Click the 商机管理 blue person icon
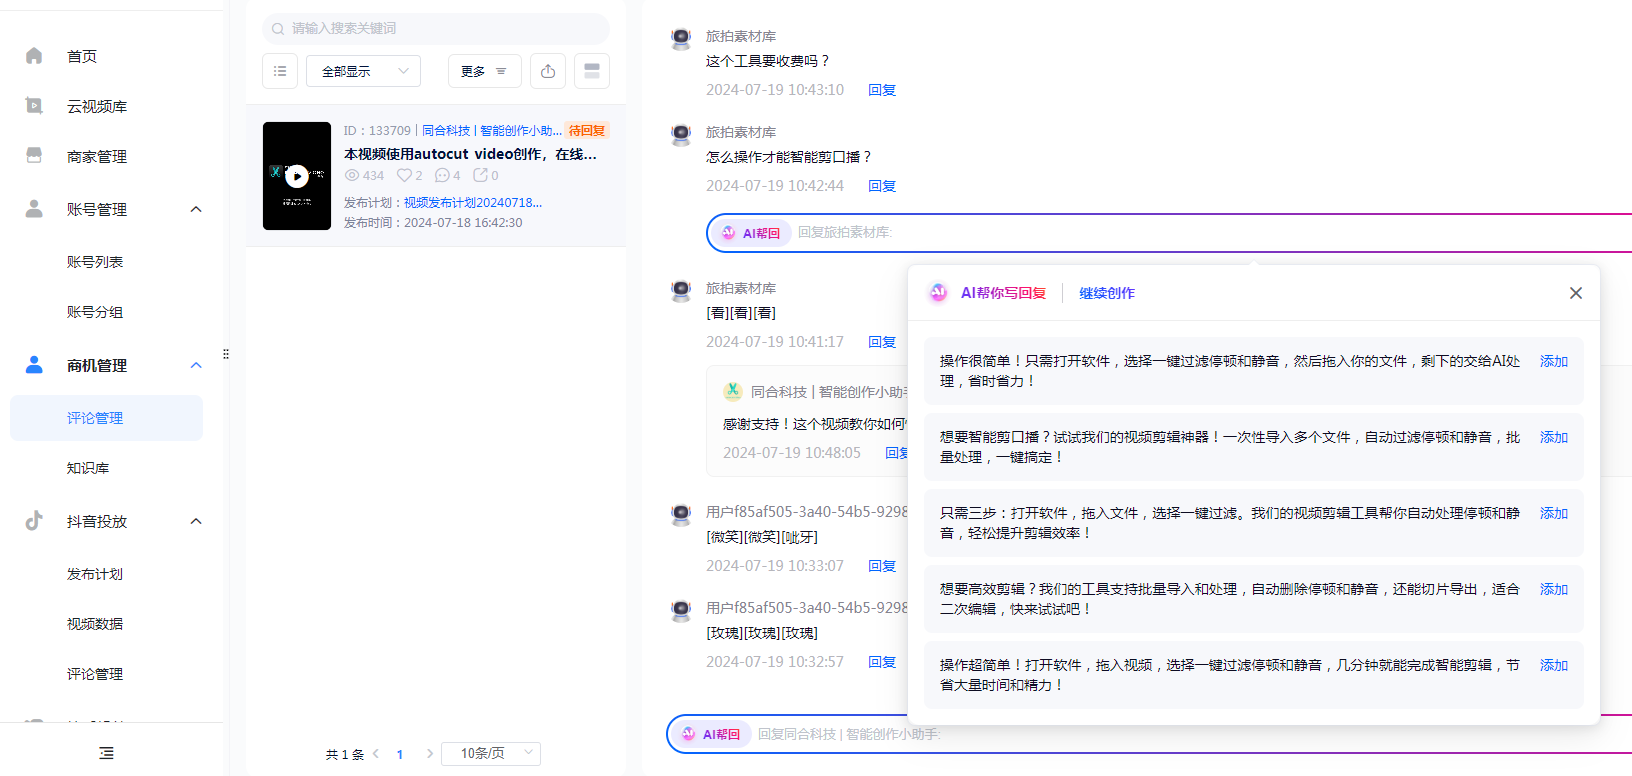Screen dimensions: 1632x776 coord(34,365)
